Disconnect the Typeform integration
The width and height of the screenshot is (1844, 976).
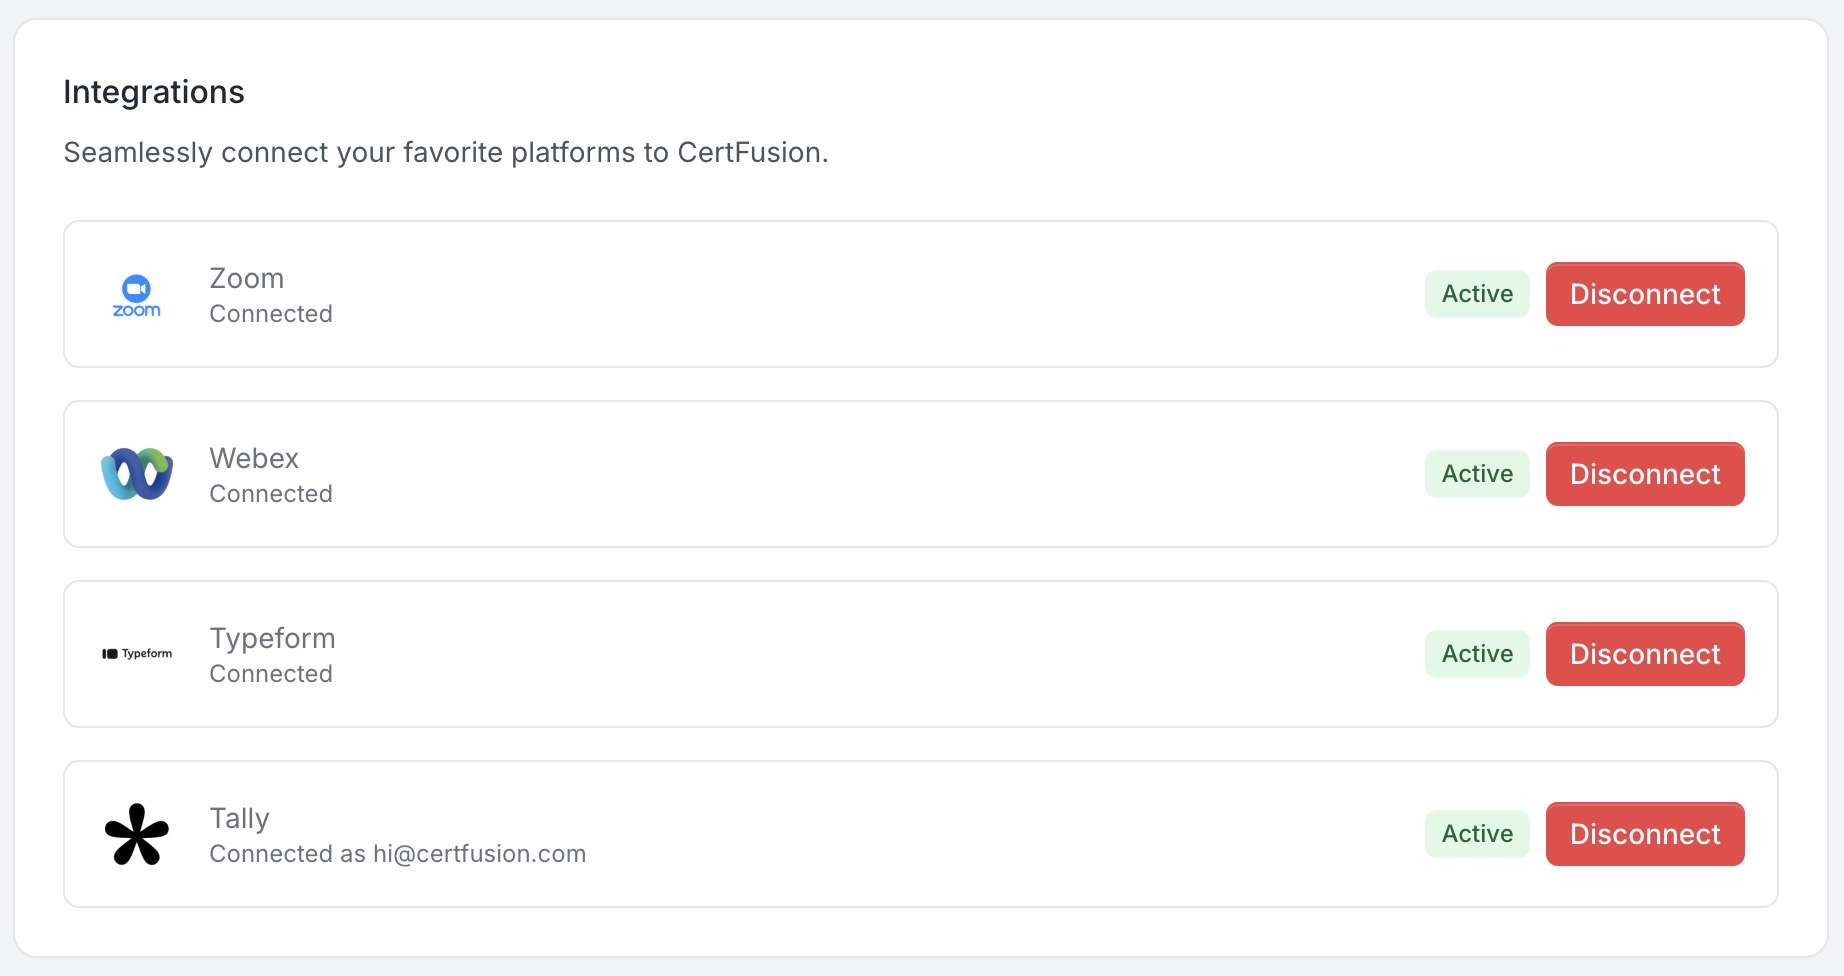pos(1644,654)
